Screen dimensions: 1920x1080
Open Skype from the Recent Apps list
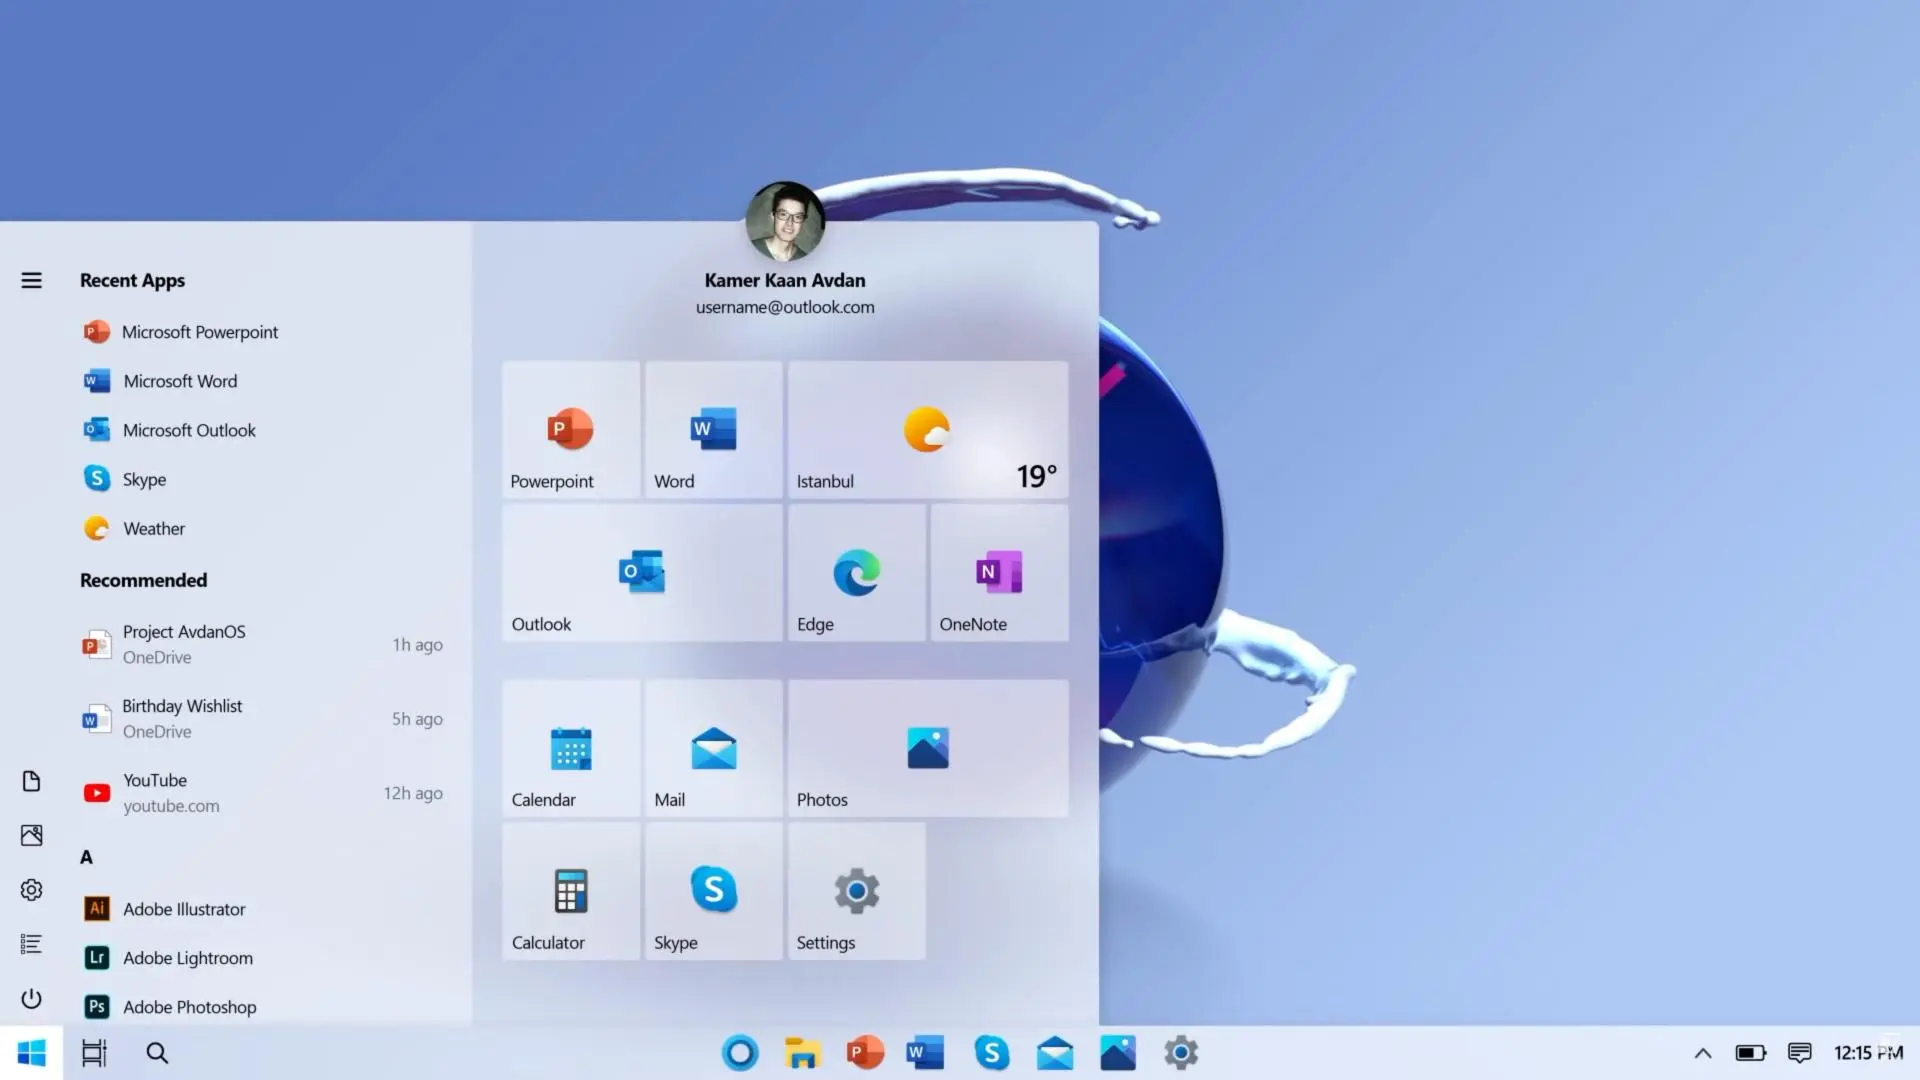coord(125,479)
